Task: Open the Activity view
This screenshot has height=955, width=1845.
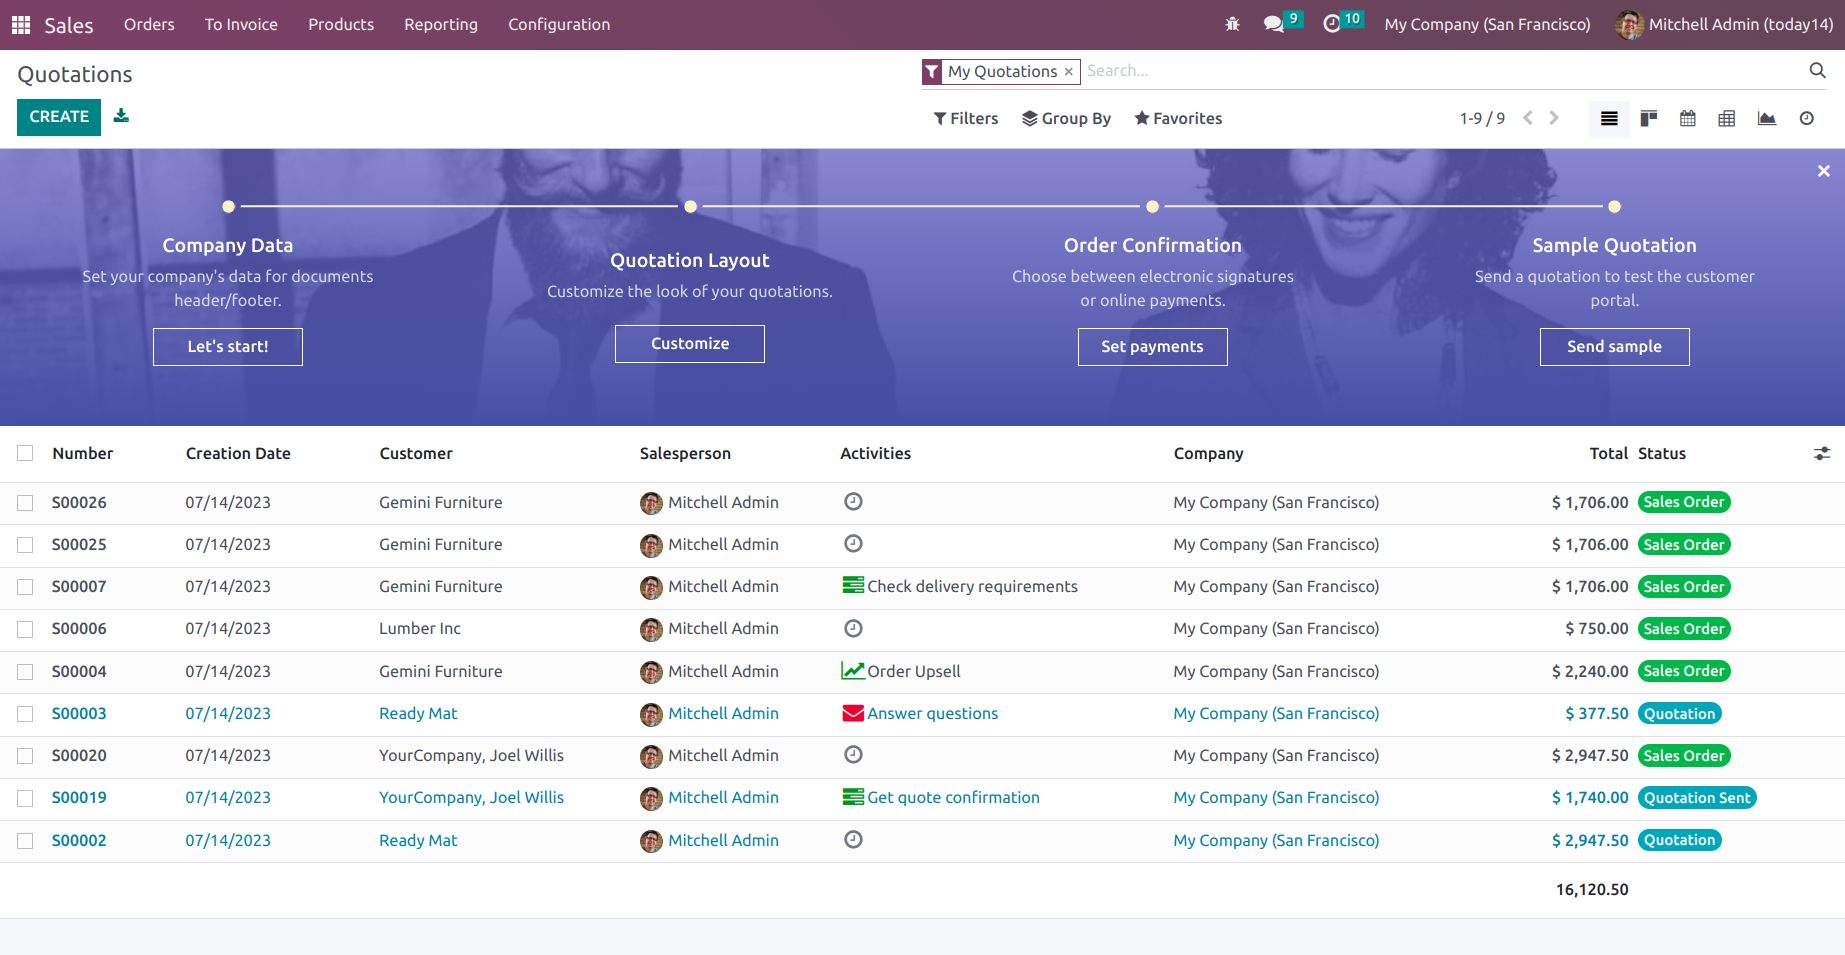Action: pos(1806,117)
